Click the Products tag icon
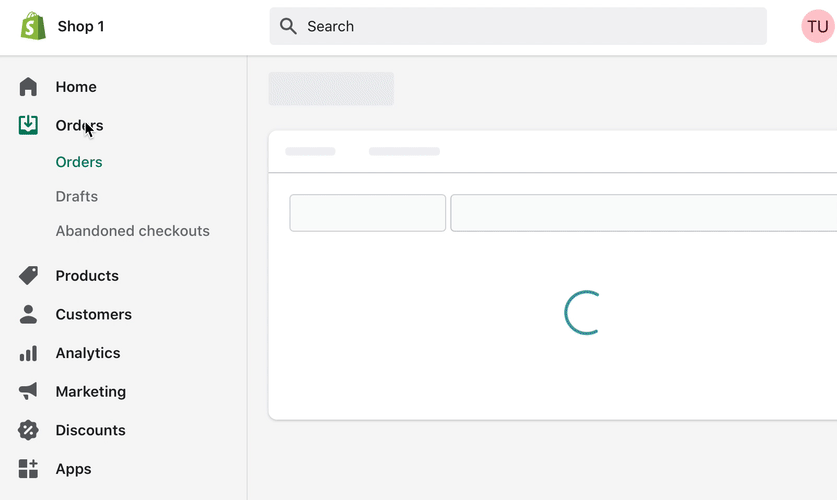This screenshot has width=837, height=500. point(28,275)
